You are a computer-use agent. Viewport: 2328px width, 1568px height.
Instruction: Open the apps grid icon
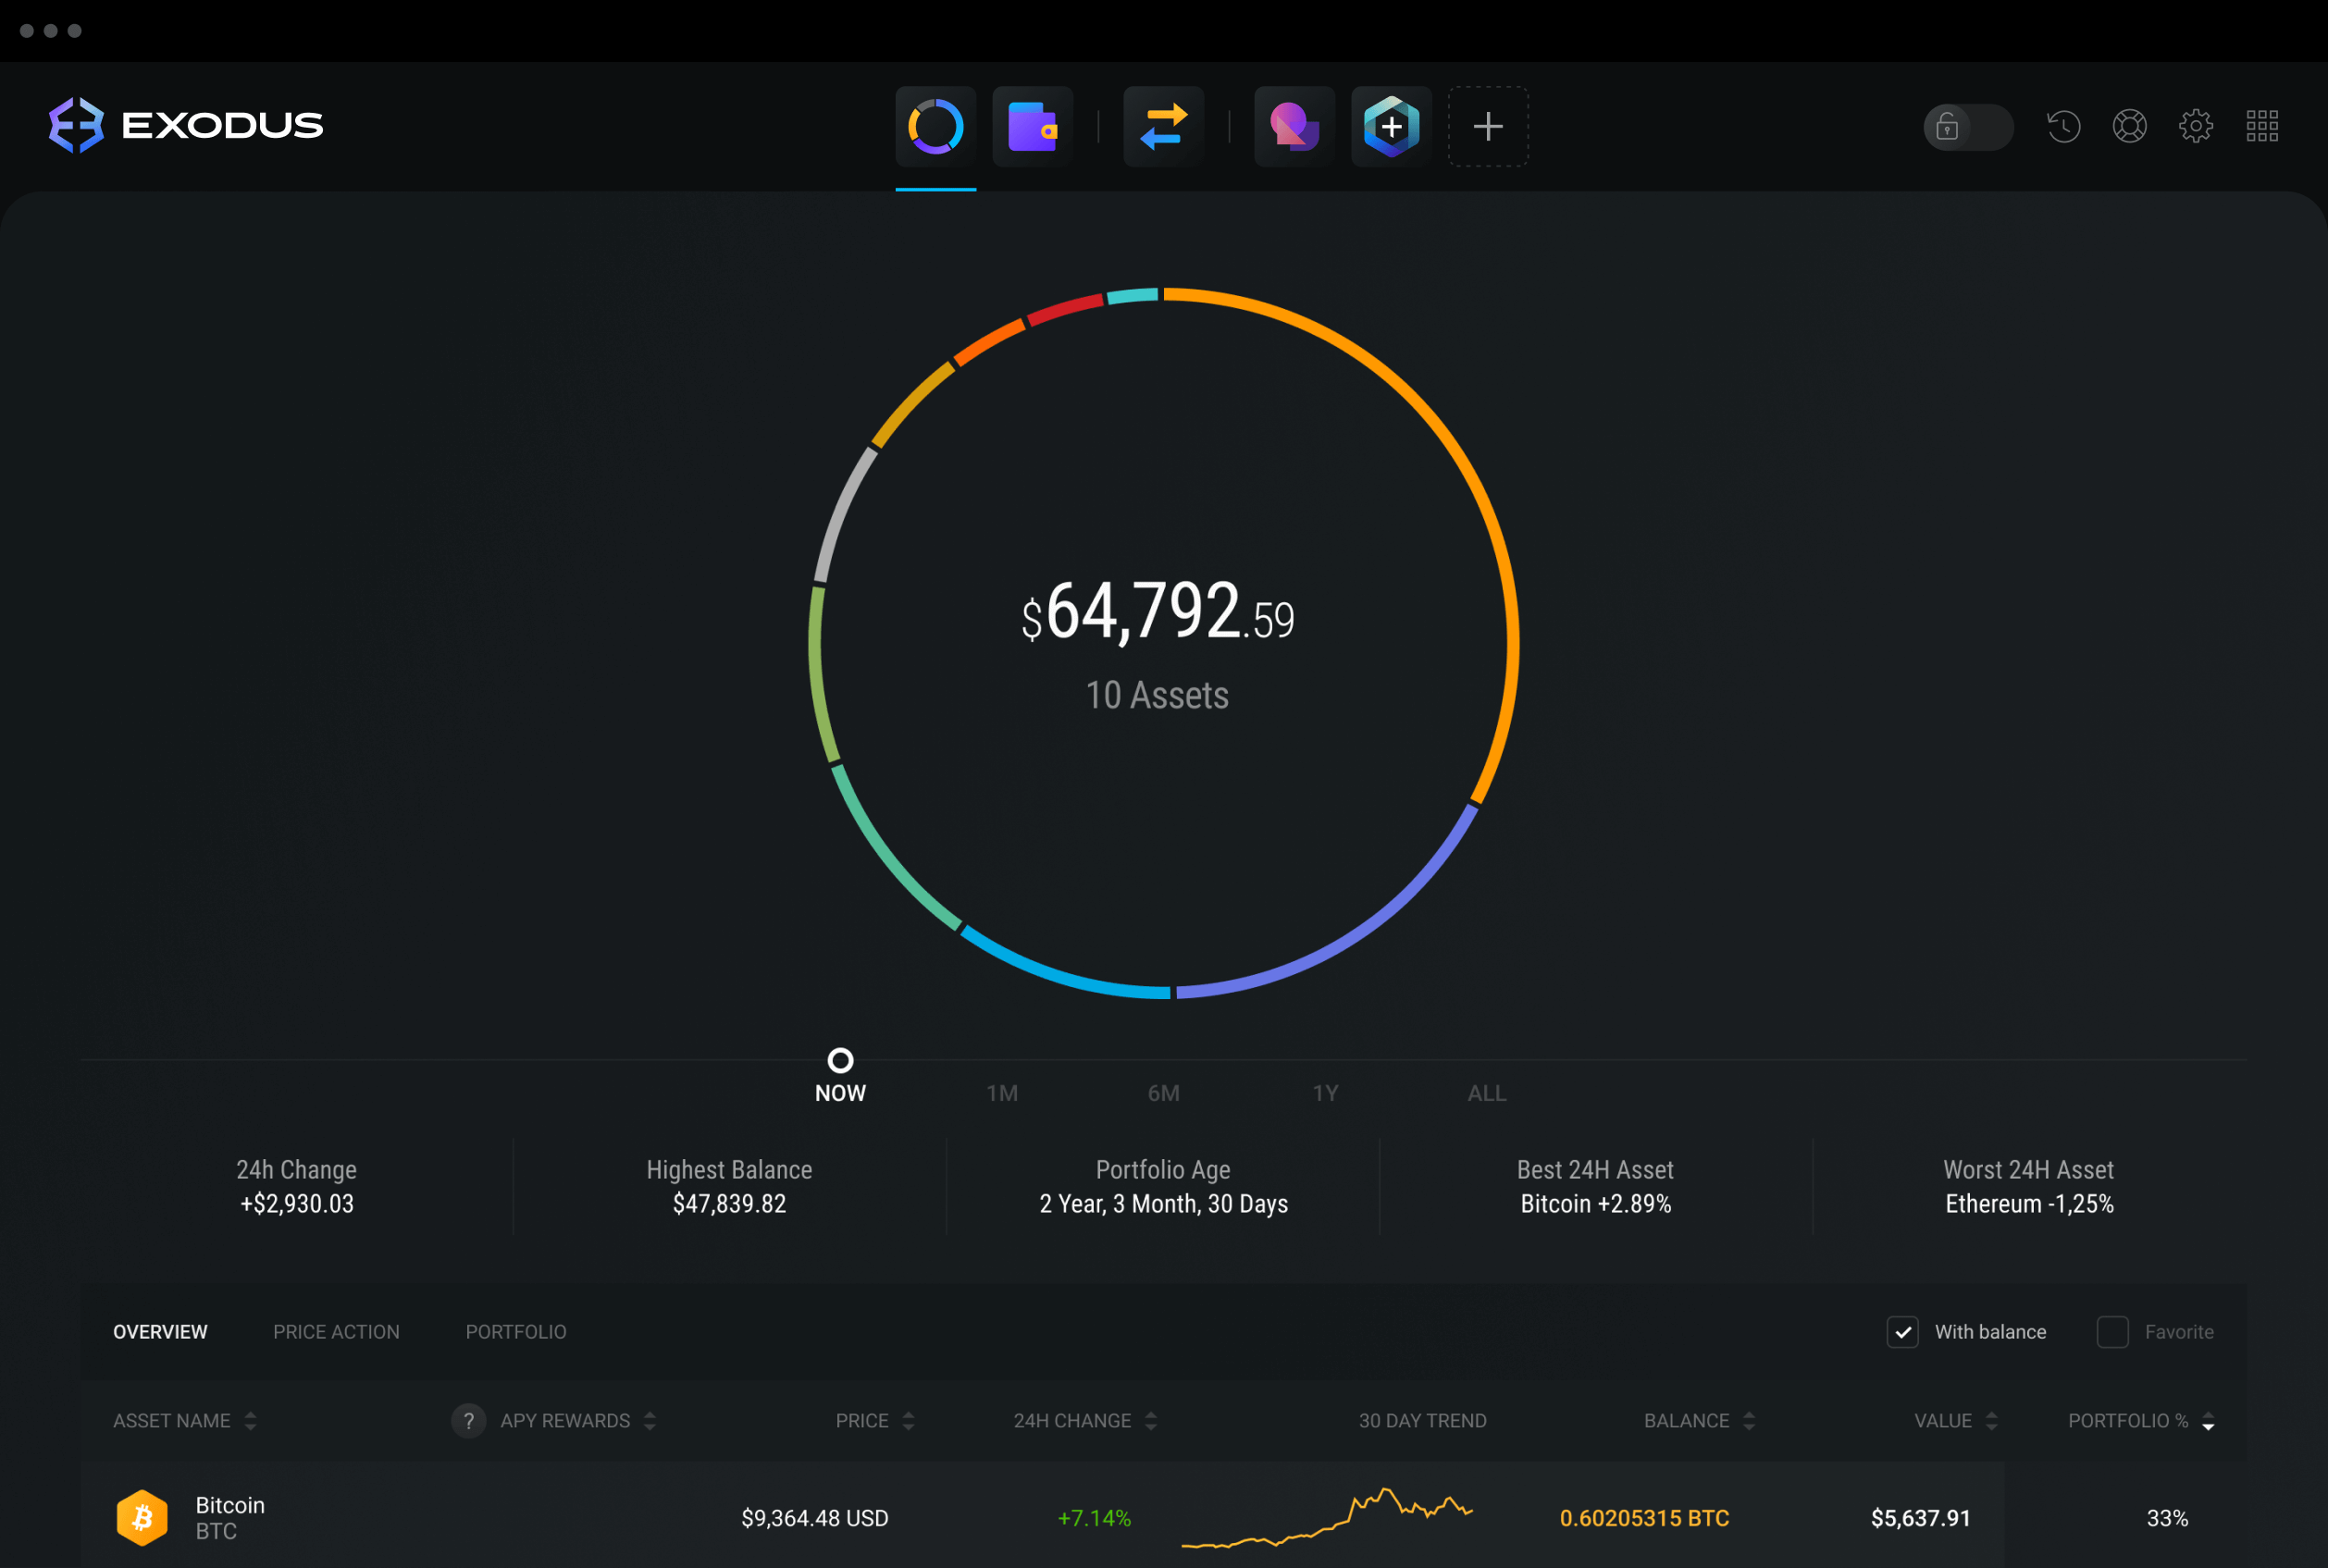[x=2265, y=124]
